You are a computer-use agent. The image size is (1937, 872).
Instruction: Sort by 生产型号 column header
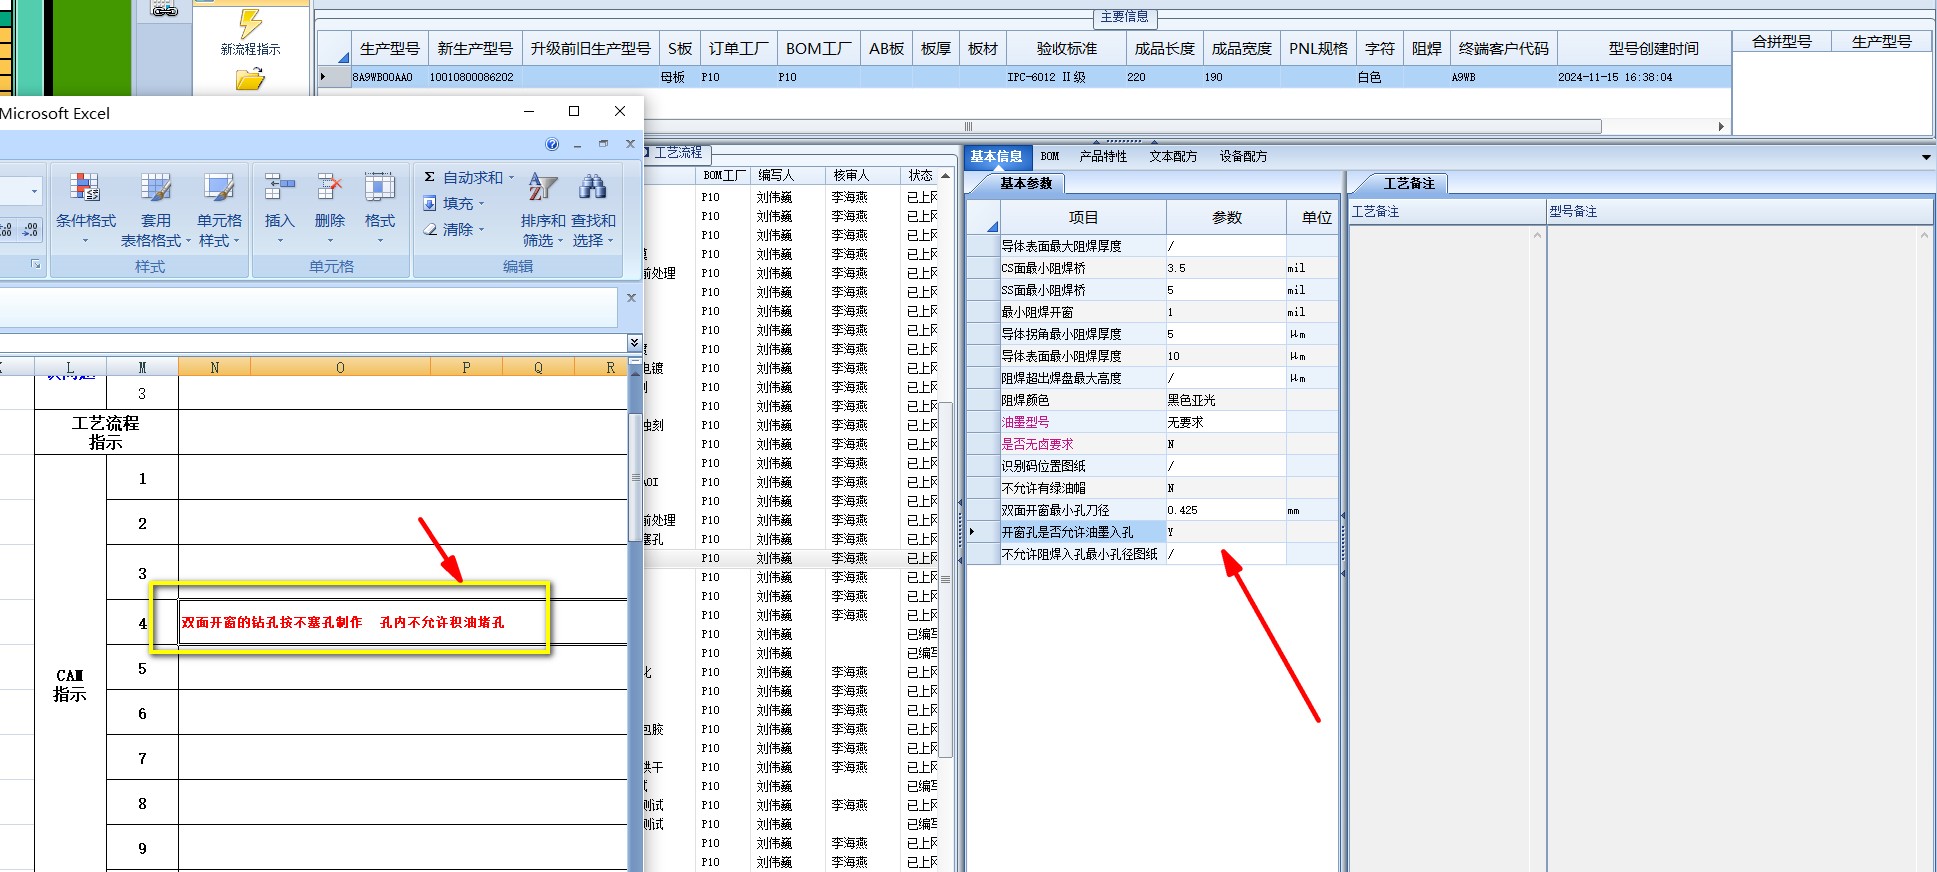(x=390, y=48)
